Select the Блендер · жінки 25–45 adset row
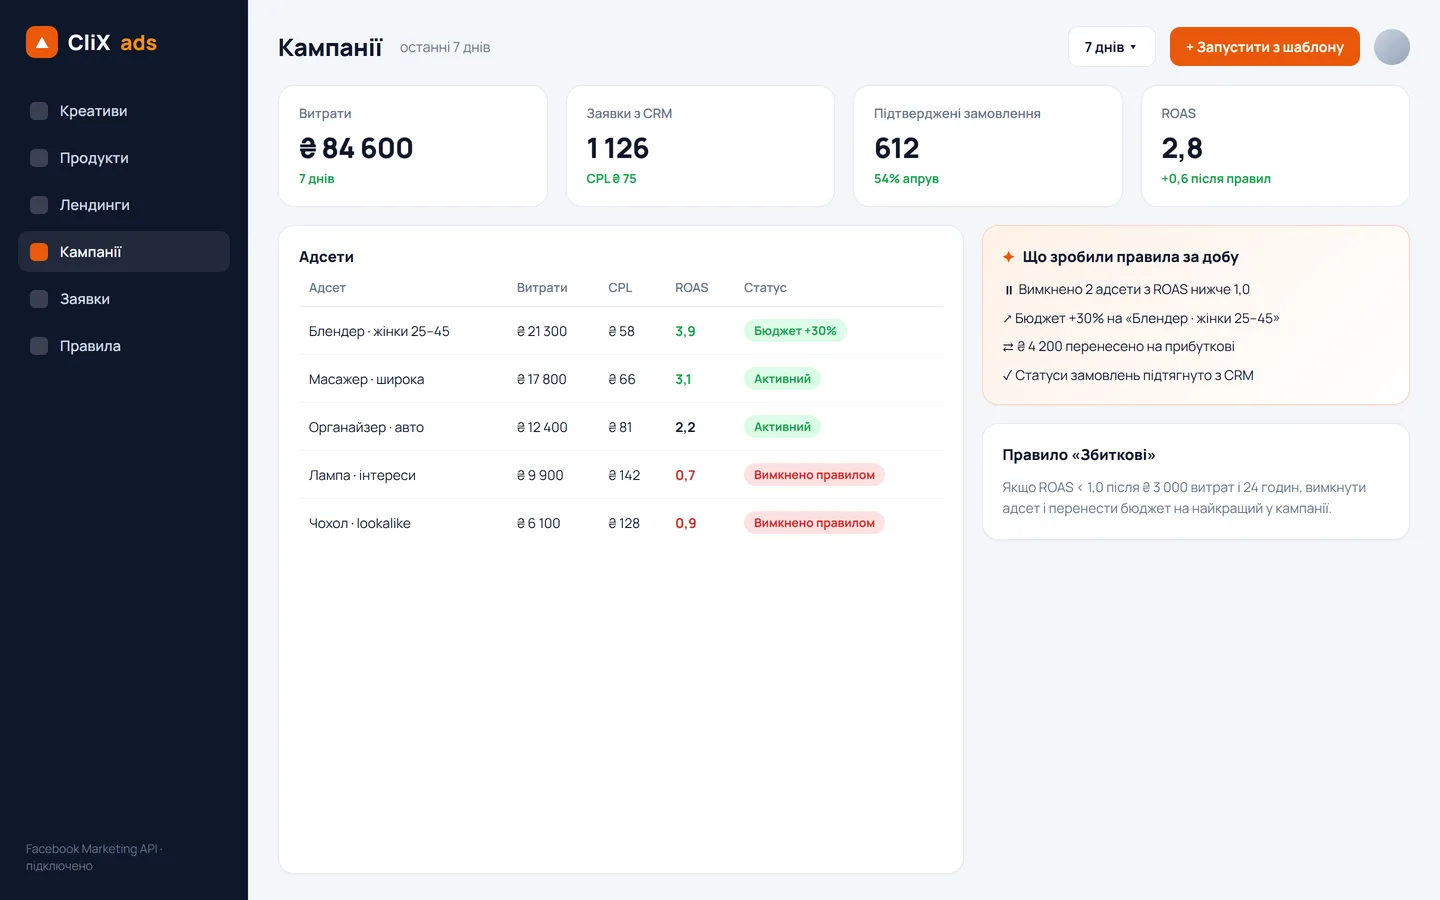This screenshot has height=900, width=1440. click(x=621, y=331)
